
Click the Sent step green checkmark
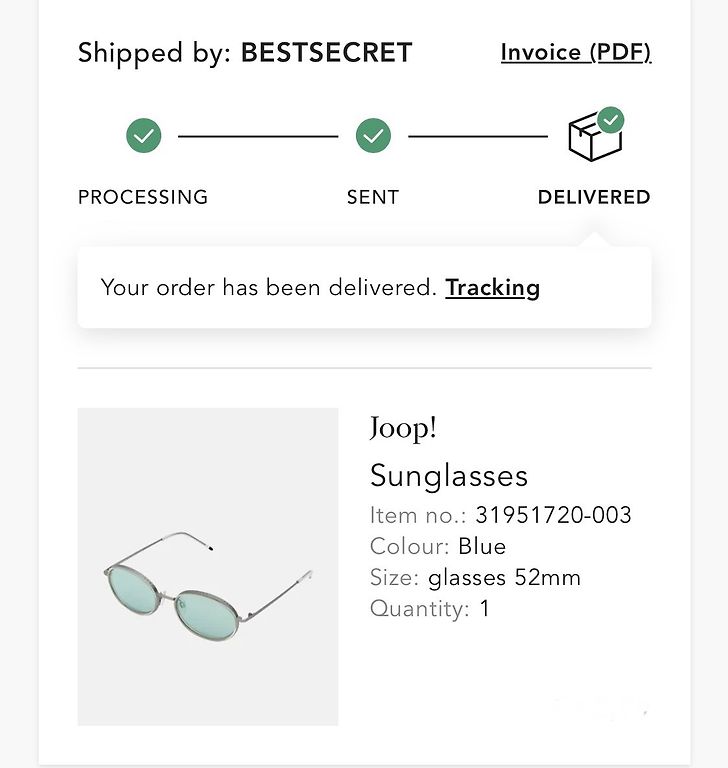pyautogui.click(x=373, y=136)
